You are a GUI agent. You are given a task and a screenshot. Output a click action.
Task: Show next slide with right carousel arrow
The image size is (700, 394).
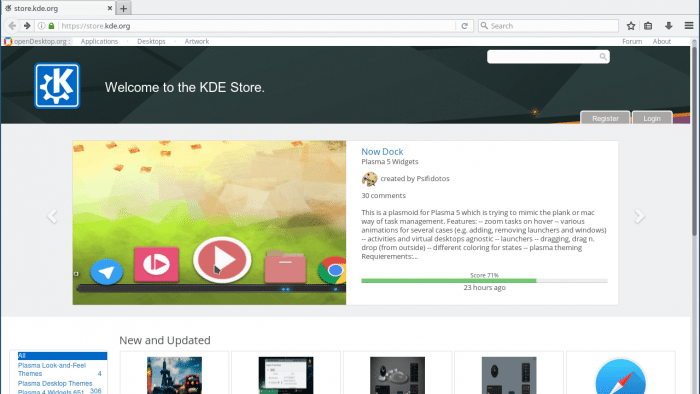(639, 216)
